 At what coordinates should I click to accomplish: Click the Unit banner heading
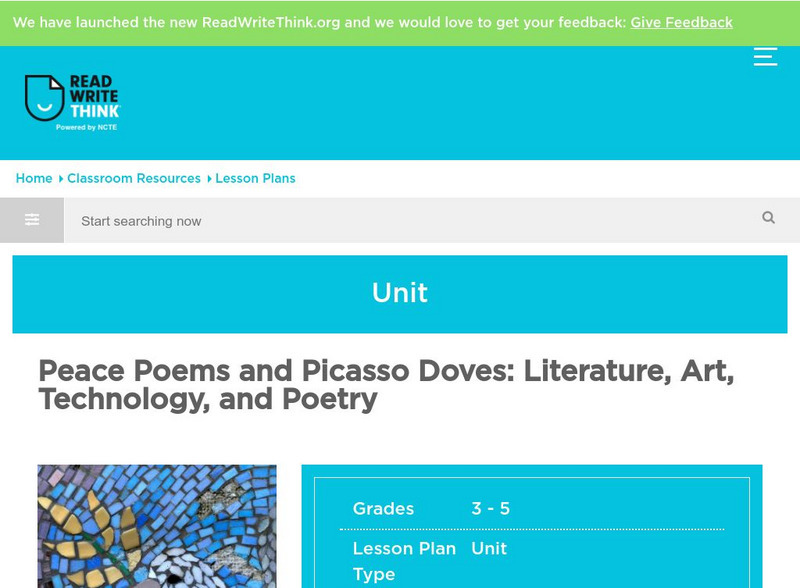tap(400, 293)
